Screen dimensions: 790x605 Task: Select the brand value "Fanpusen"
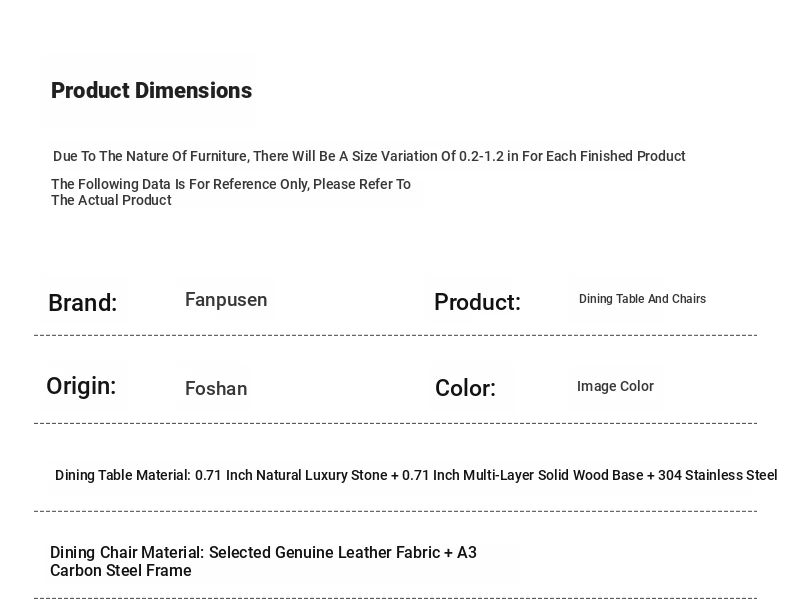226,300
